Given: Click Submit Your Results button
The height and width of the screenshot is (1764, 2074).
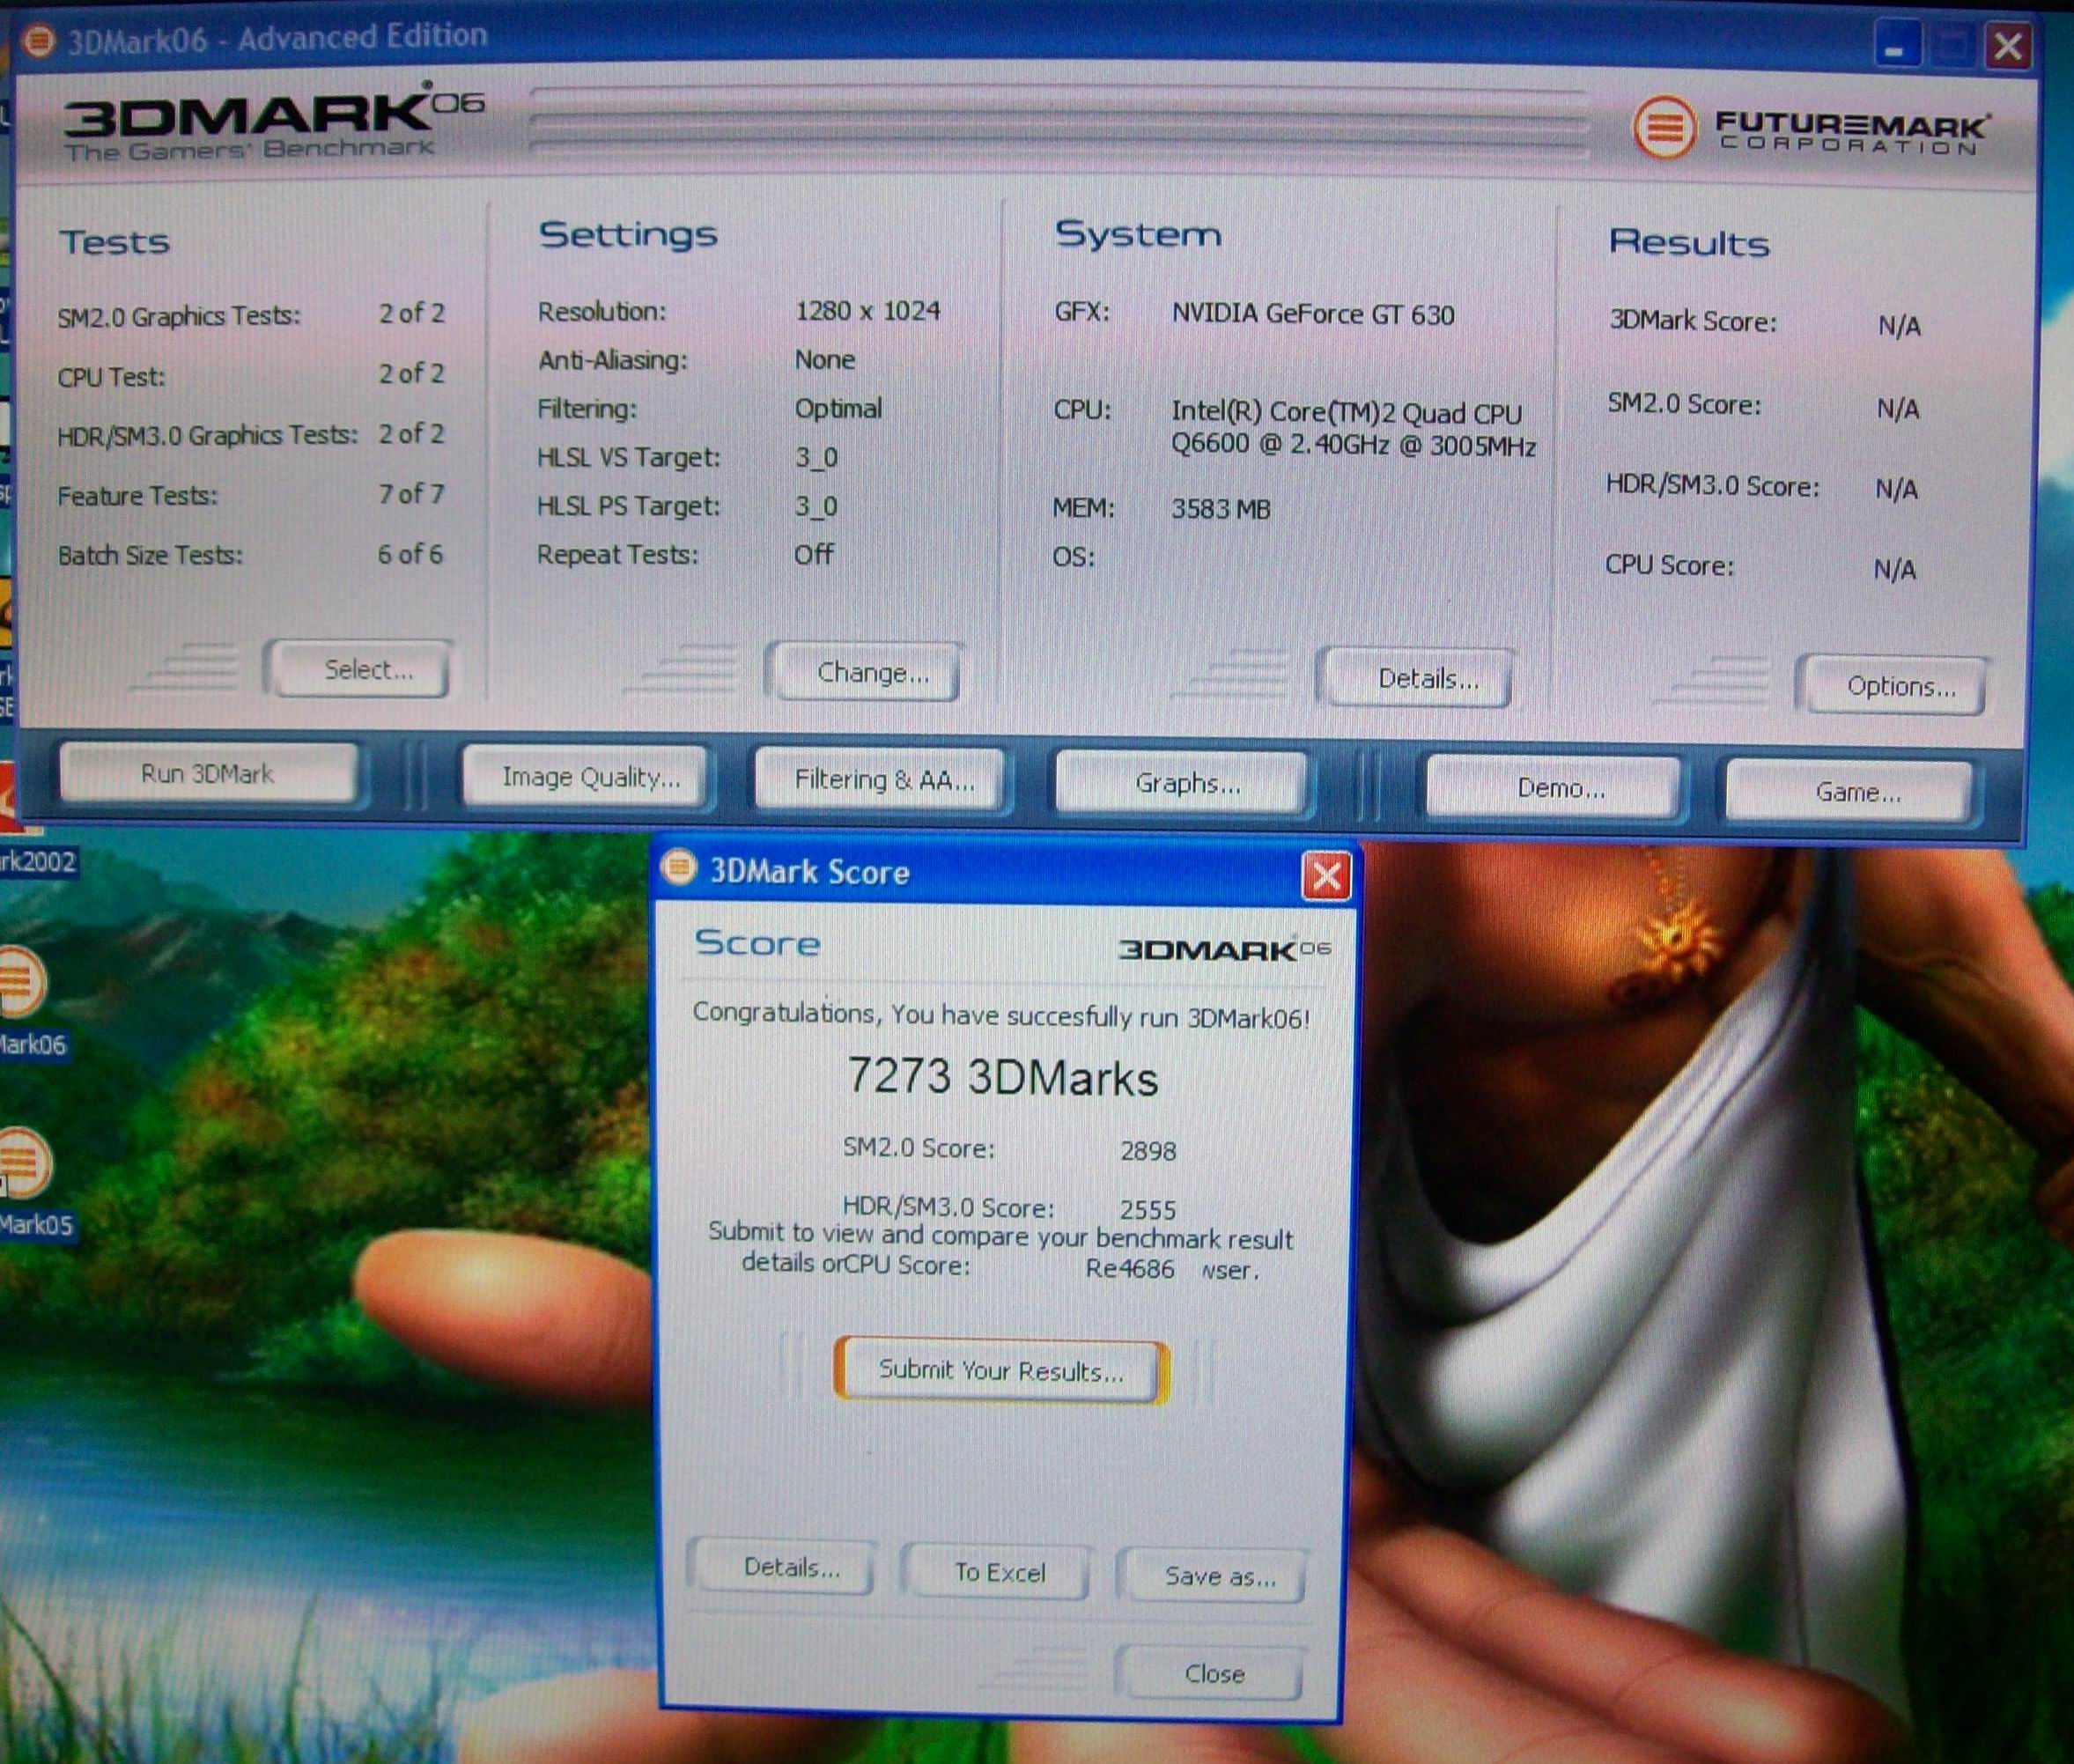Looking at the screenshot, I should coord(1000,1371).
